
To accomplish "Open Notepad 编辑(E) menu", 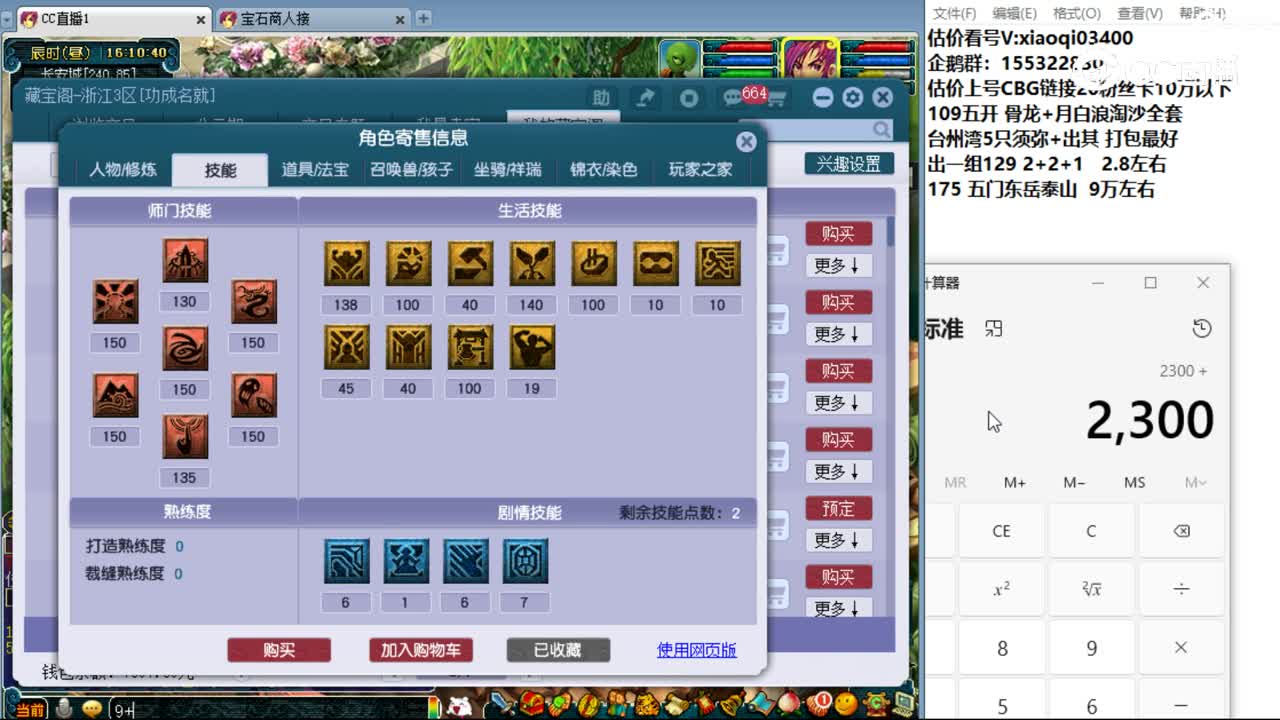I will (x=1014, y=13).
